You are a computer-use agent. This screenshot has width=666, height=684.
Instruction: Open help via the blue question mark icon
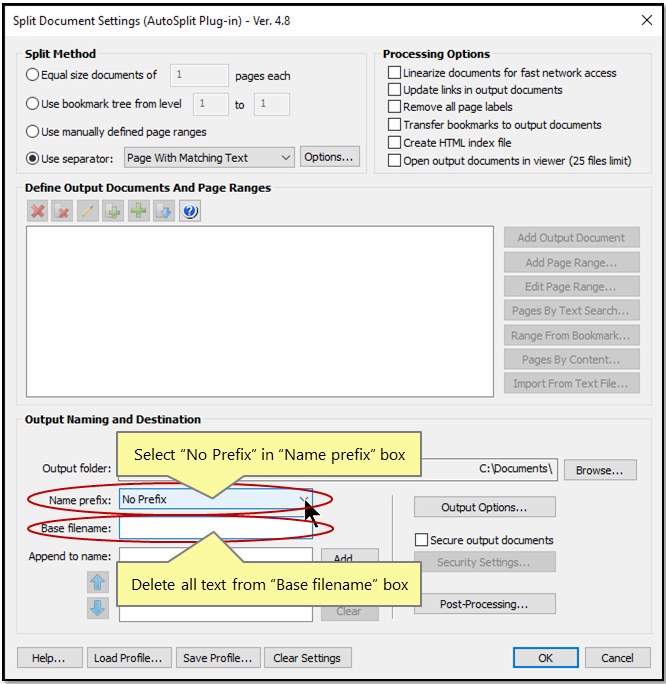[190, 212]
